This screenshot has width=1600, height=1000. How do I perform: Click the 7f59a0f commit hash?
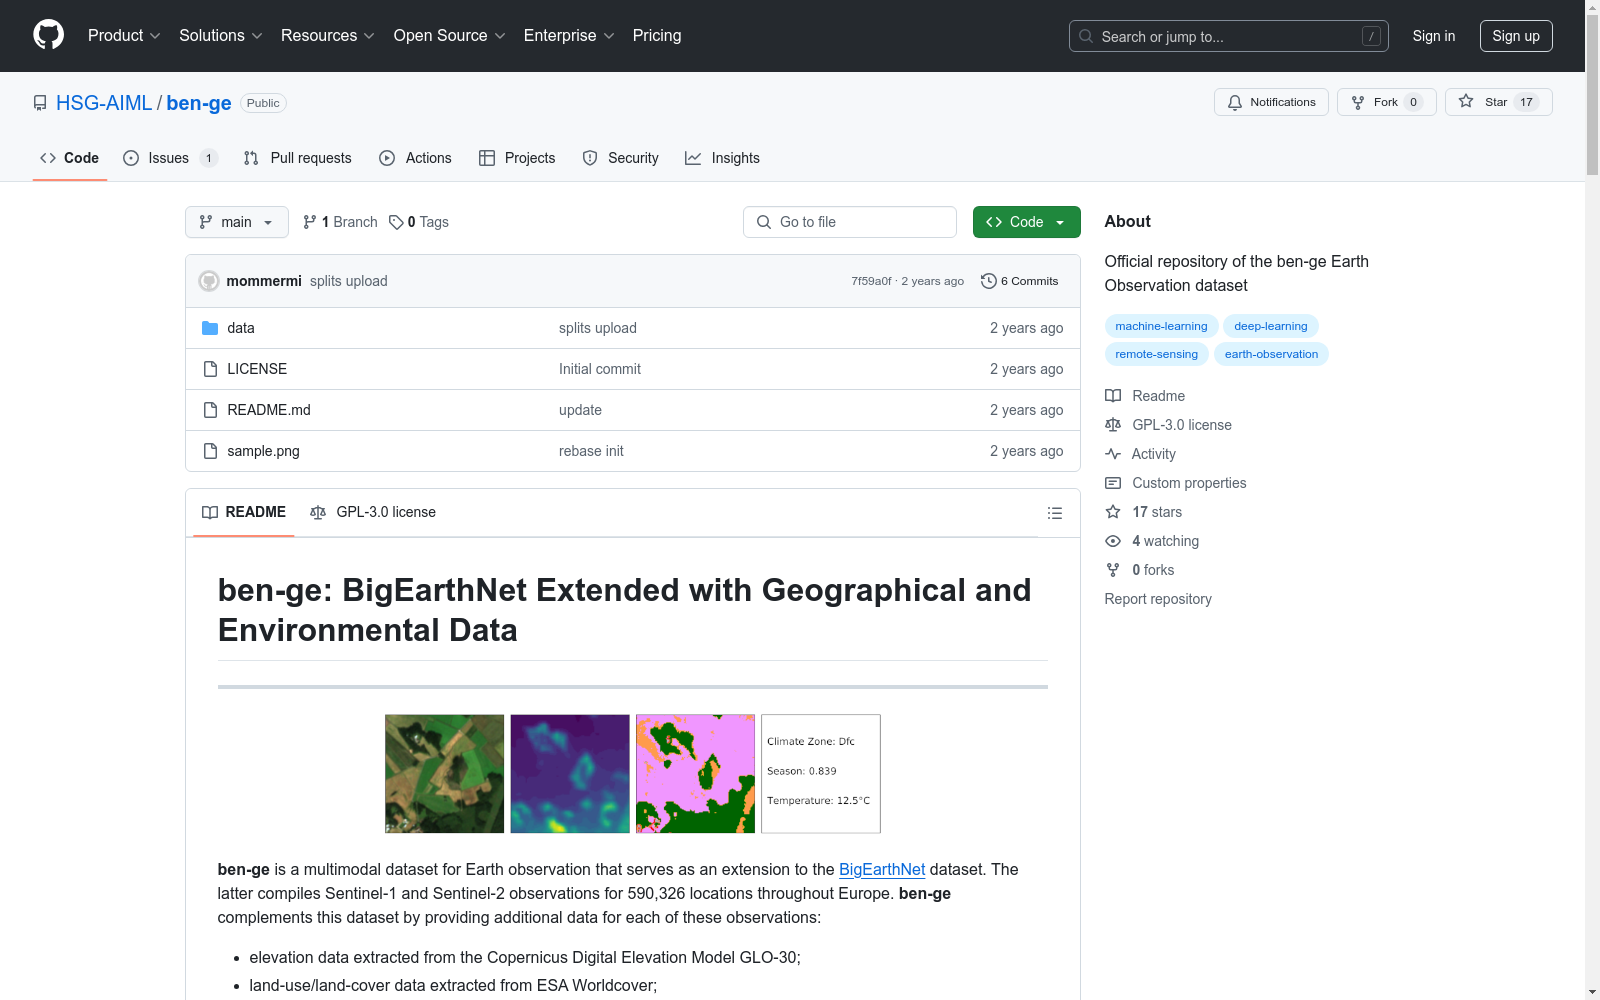click(x=871, y=281)
